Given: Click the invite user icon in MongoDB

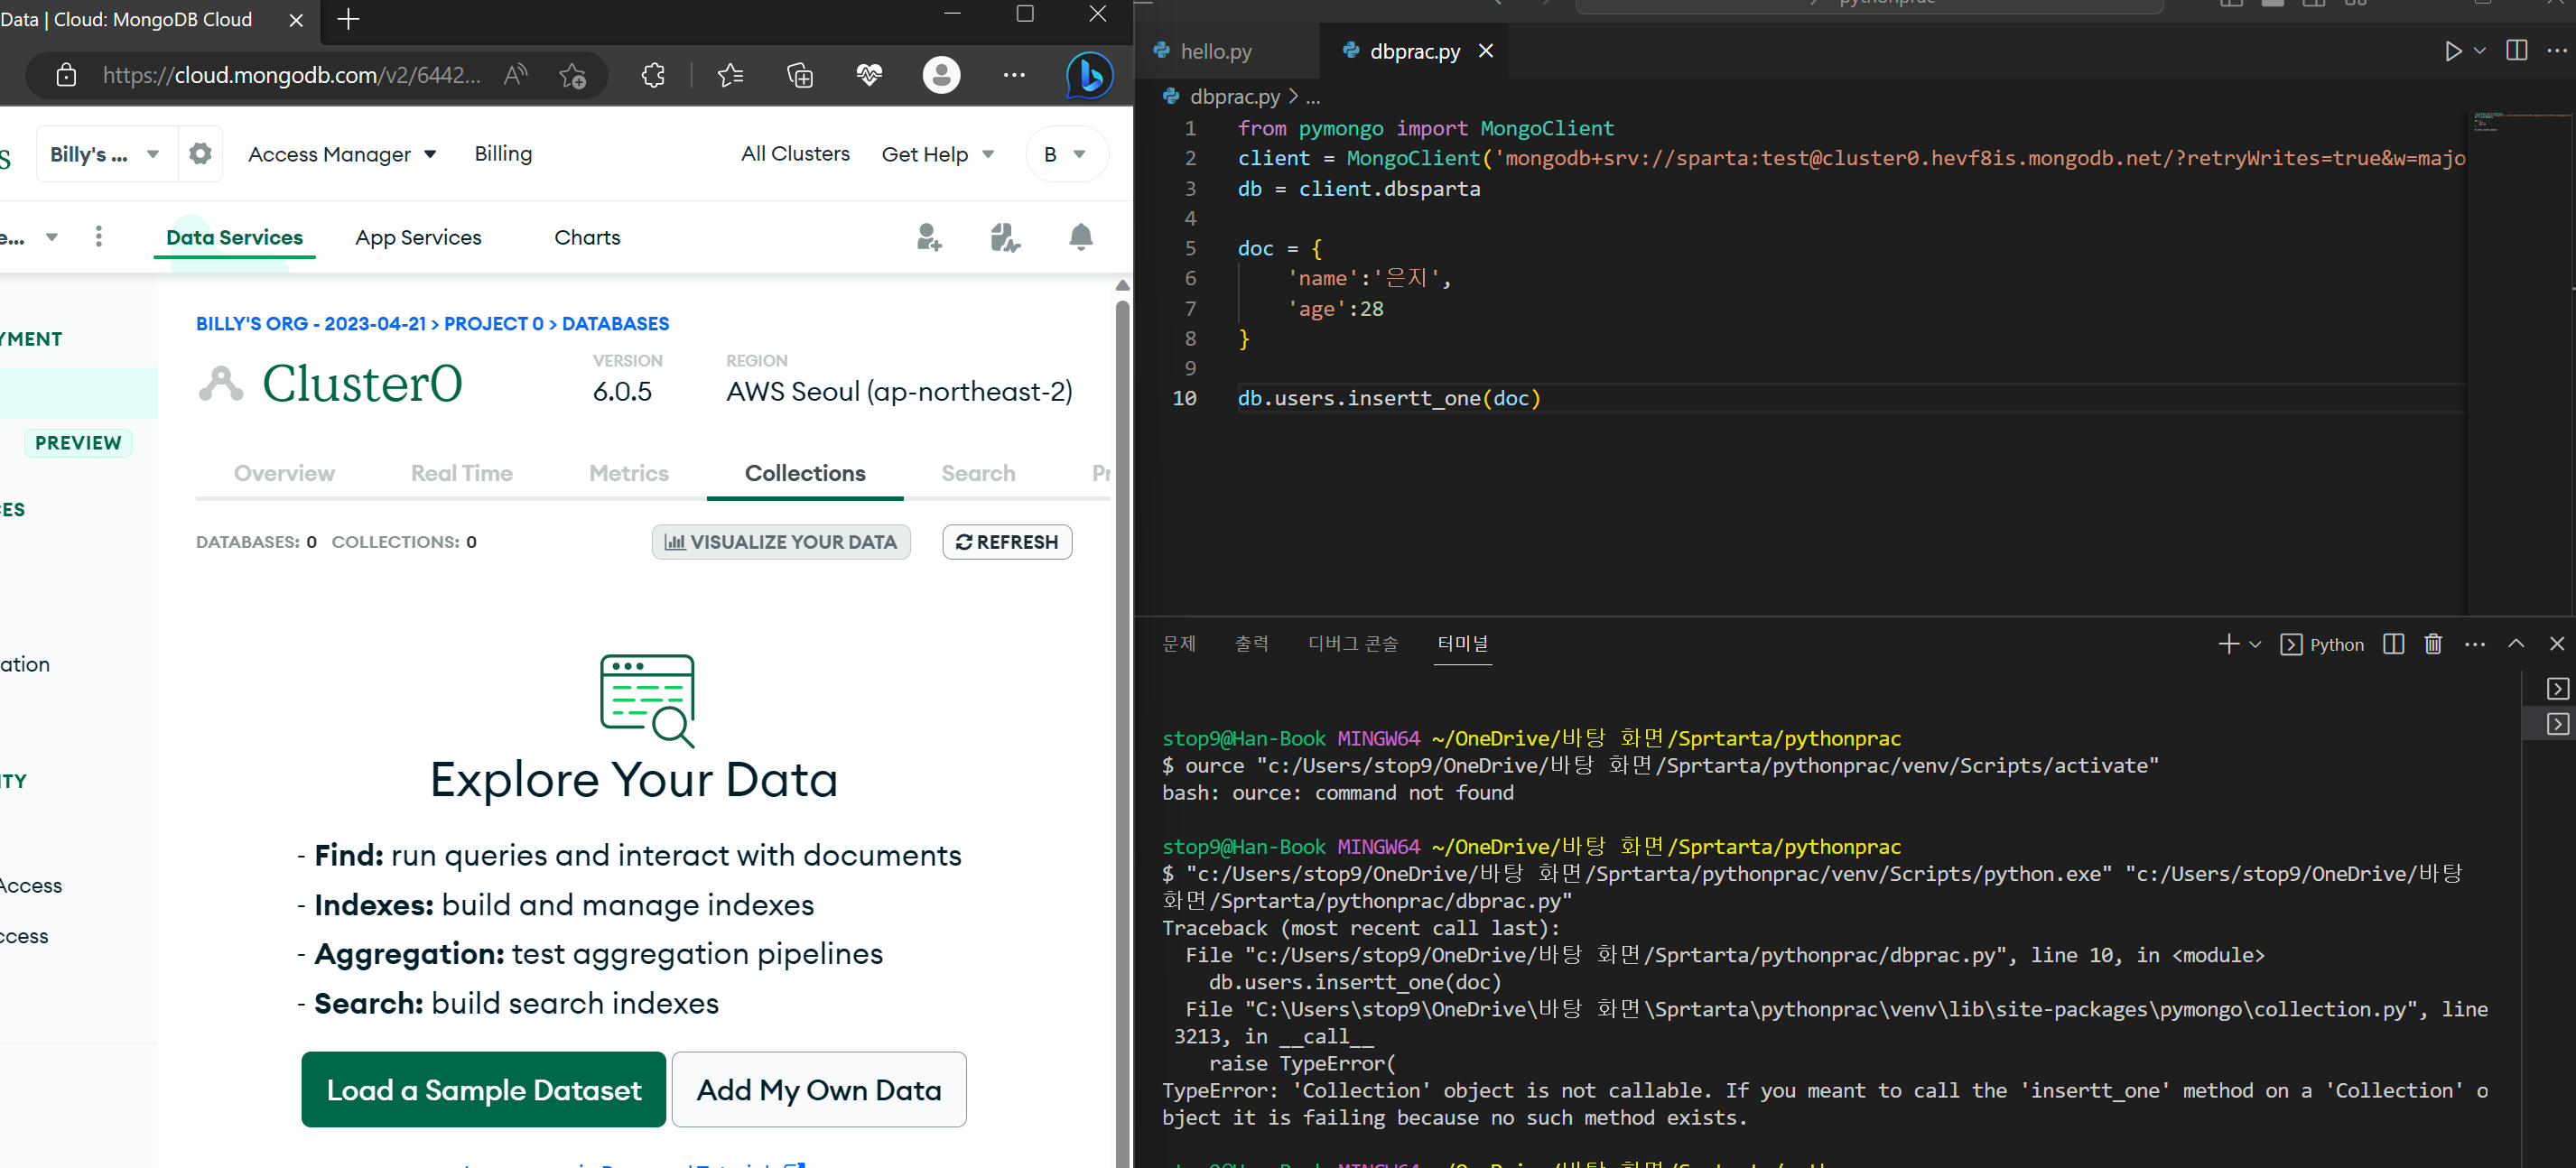Looking at the screenshot, I should tap(929, 237).
